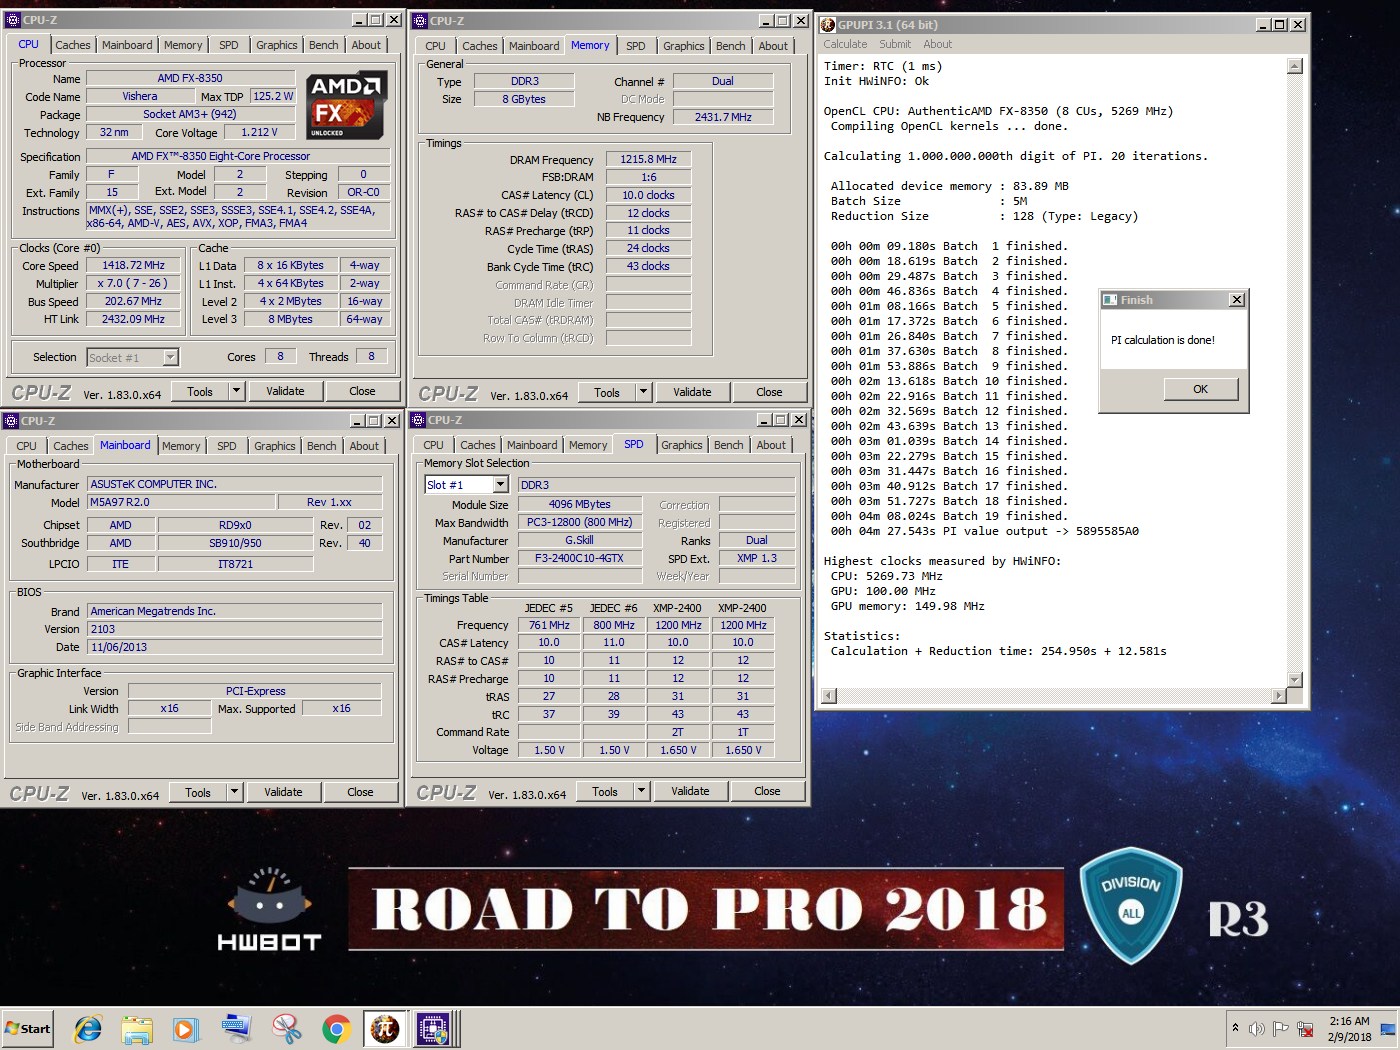Click CPU-Z title icon in CPU window
Viewport: 1400px width, 1050px height.
tap(13, 20)
